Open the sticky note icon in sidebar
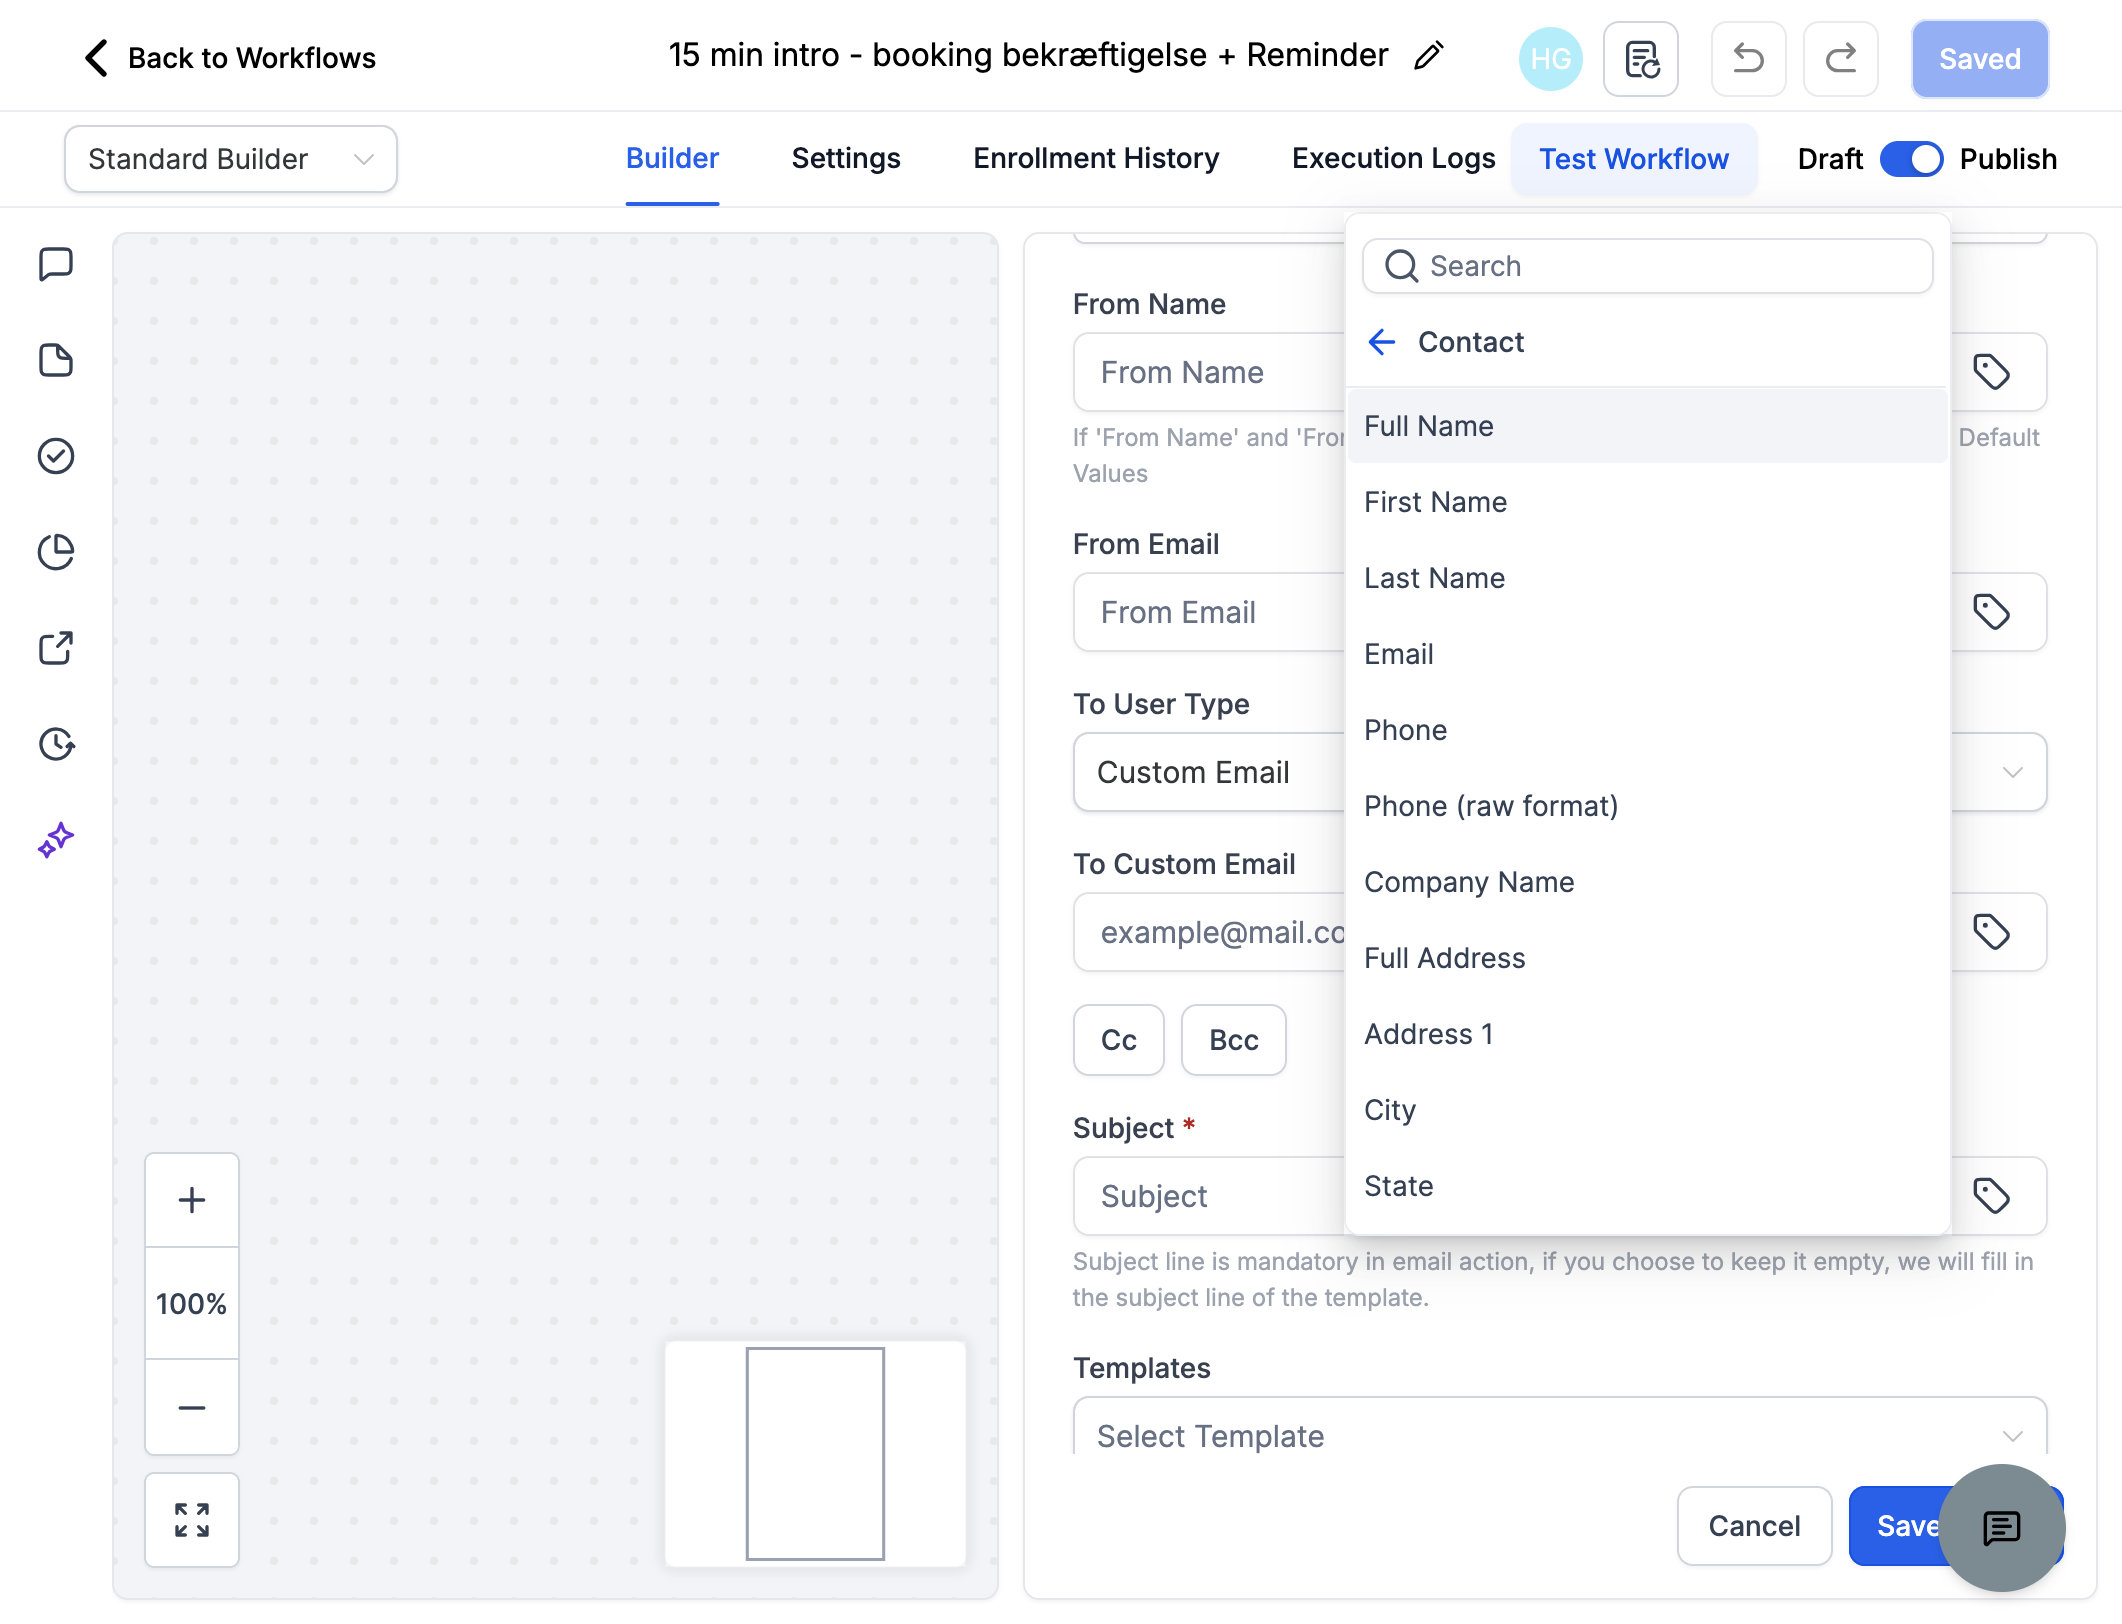The image size is (2122, 1624). coord(56,360)
